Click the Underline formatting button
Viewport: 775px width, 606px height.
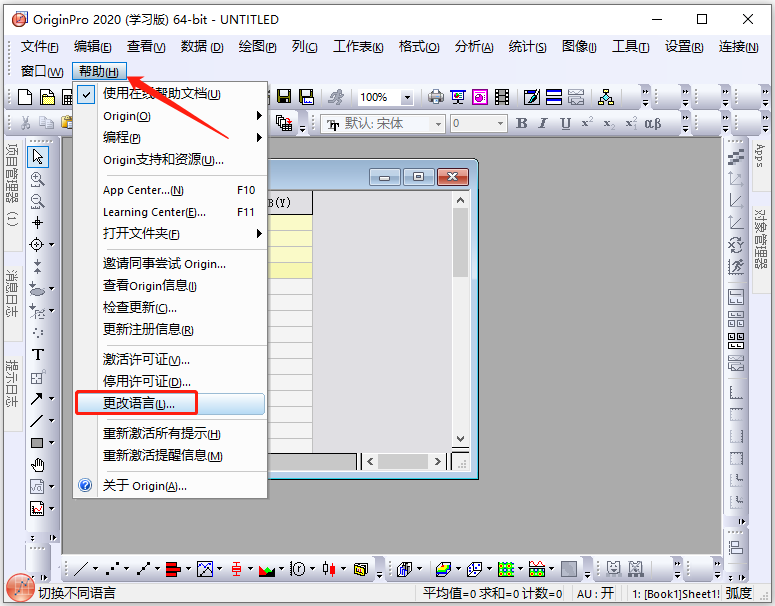pos(565,123)
